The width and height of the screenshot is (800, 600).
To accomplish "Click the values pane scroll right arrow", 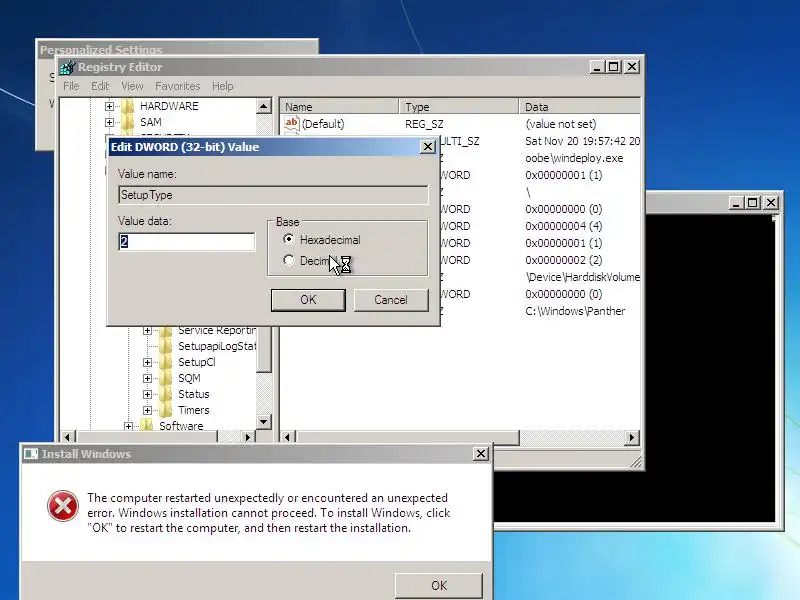I will 632,437.
